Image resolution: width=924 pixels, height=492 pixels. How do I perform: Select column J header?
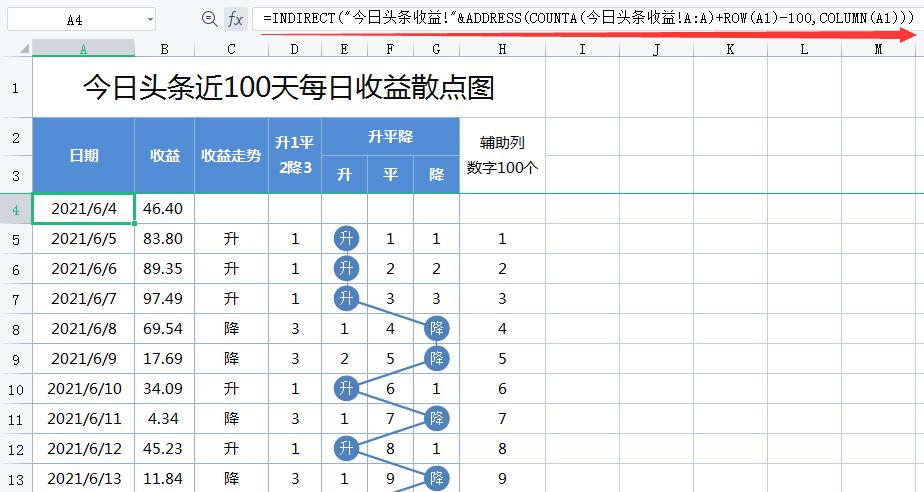(656, 49)
